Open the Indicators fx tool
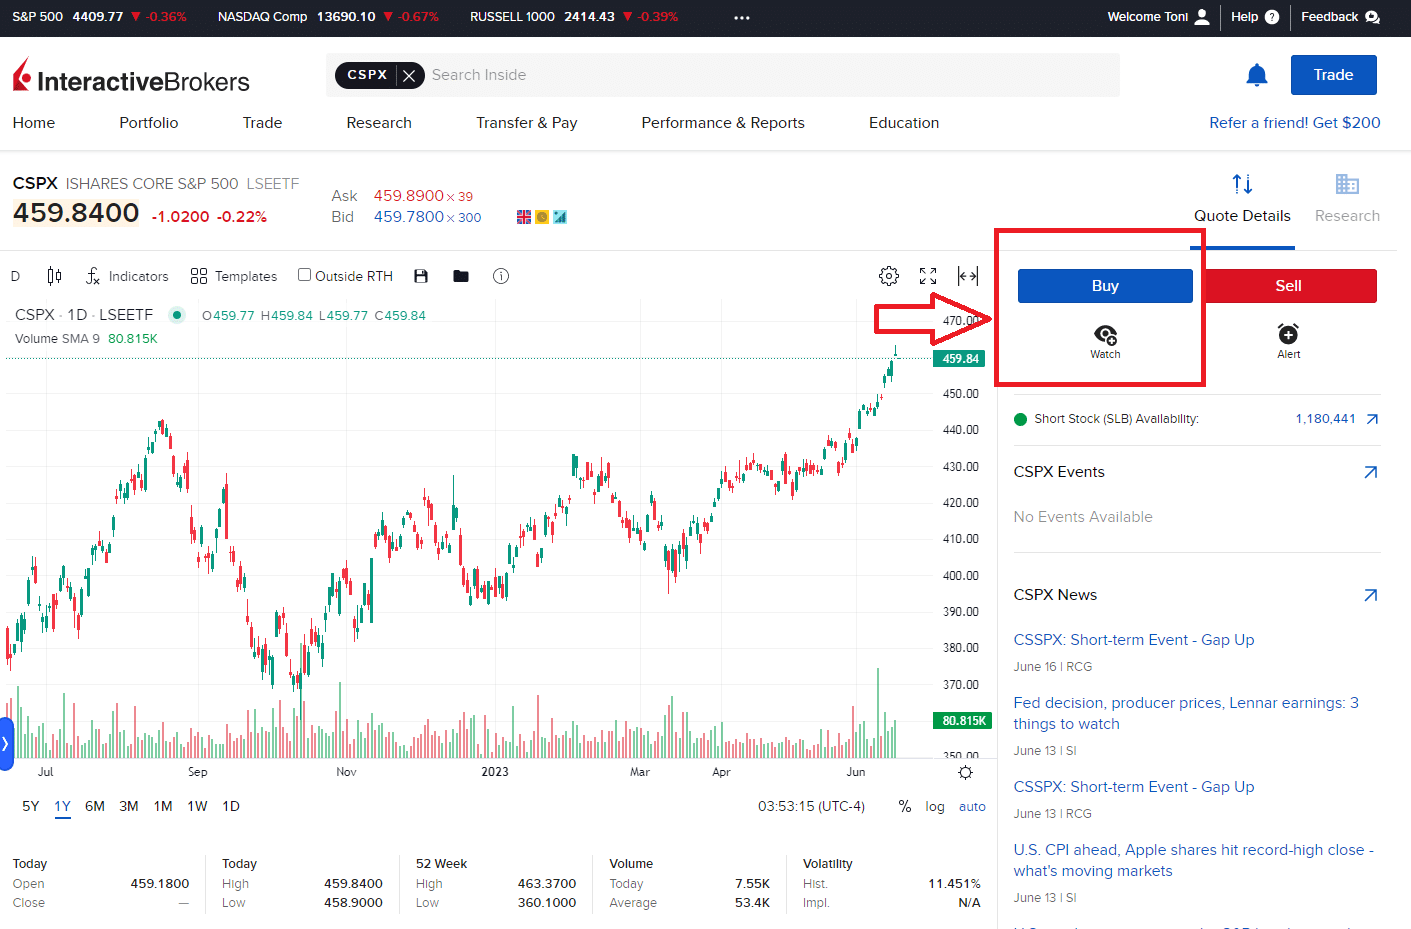 (x=127, y=276)
